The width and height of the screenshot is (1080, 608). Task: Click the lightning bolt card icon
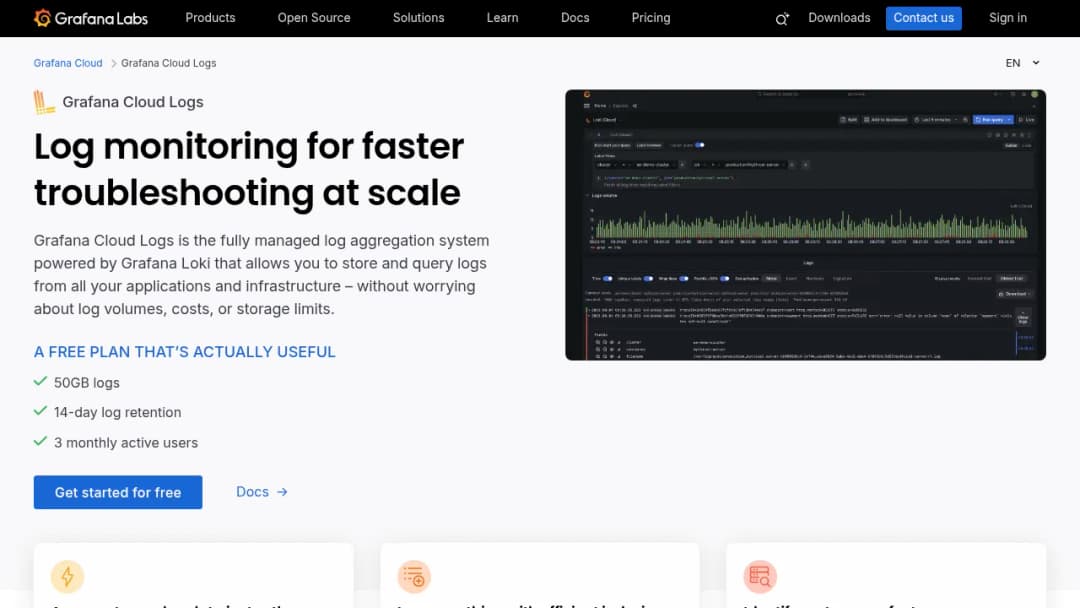pos(68,576)
